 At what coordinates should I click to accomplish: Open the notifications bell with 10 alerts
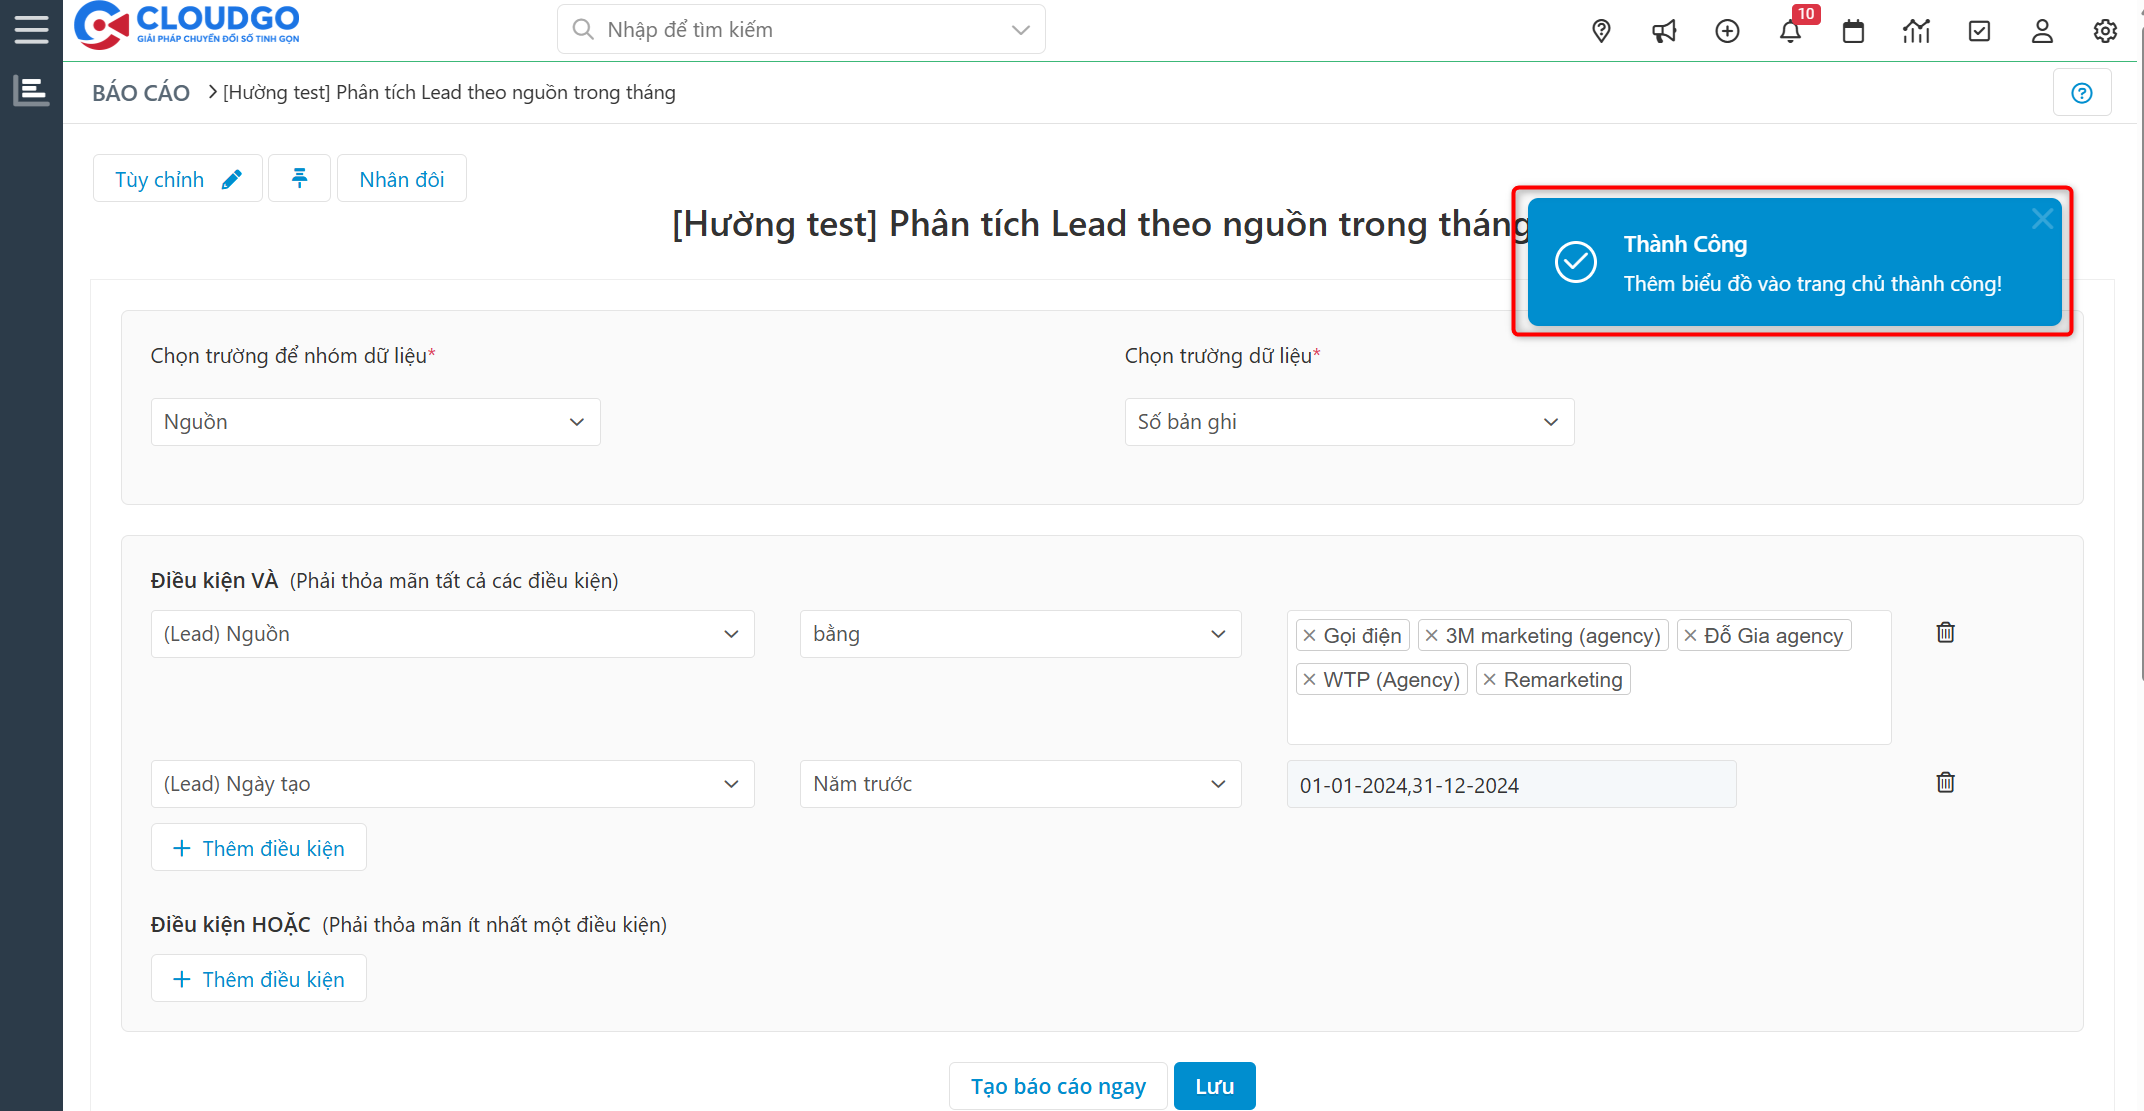[x=1791, y=31]
